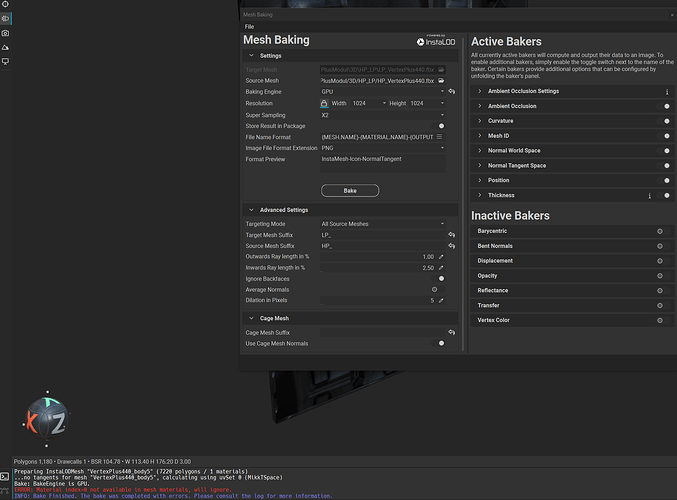
Task: Enable Use Cage Mesh Normals switch
Action: (x=441, y=343)
